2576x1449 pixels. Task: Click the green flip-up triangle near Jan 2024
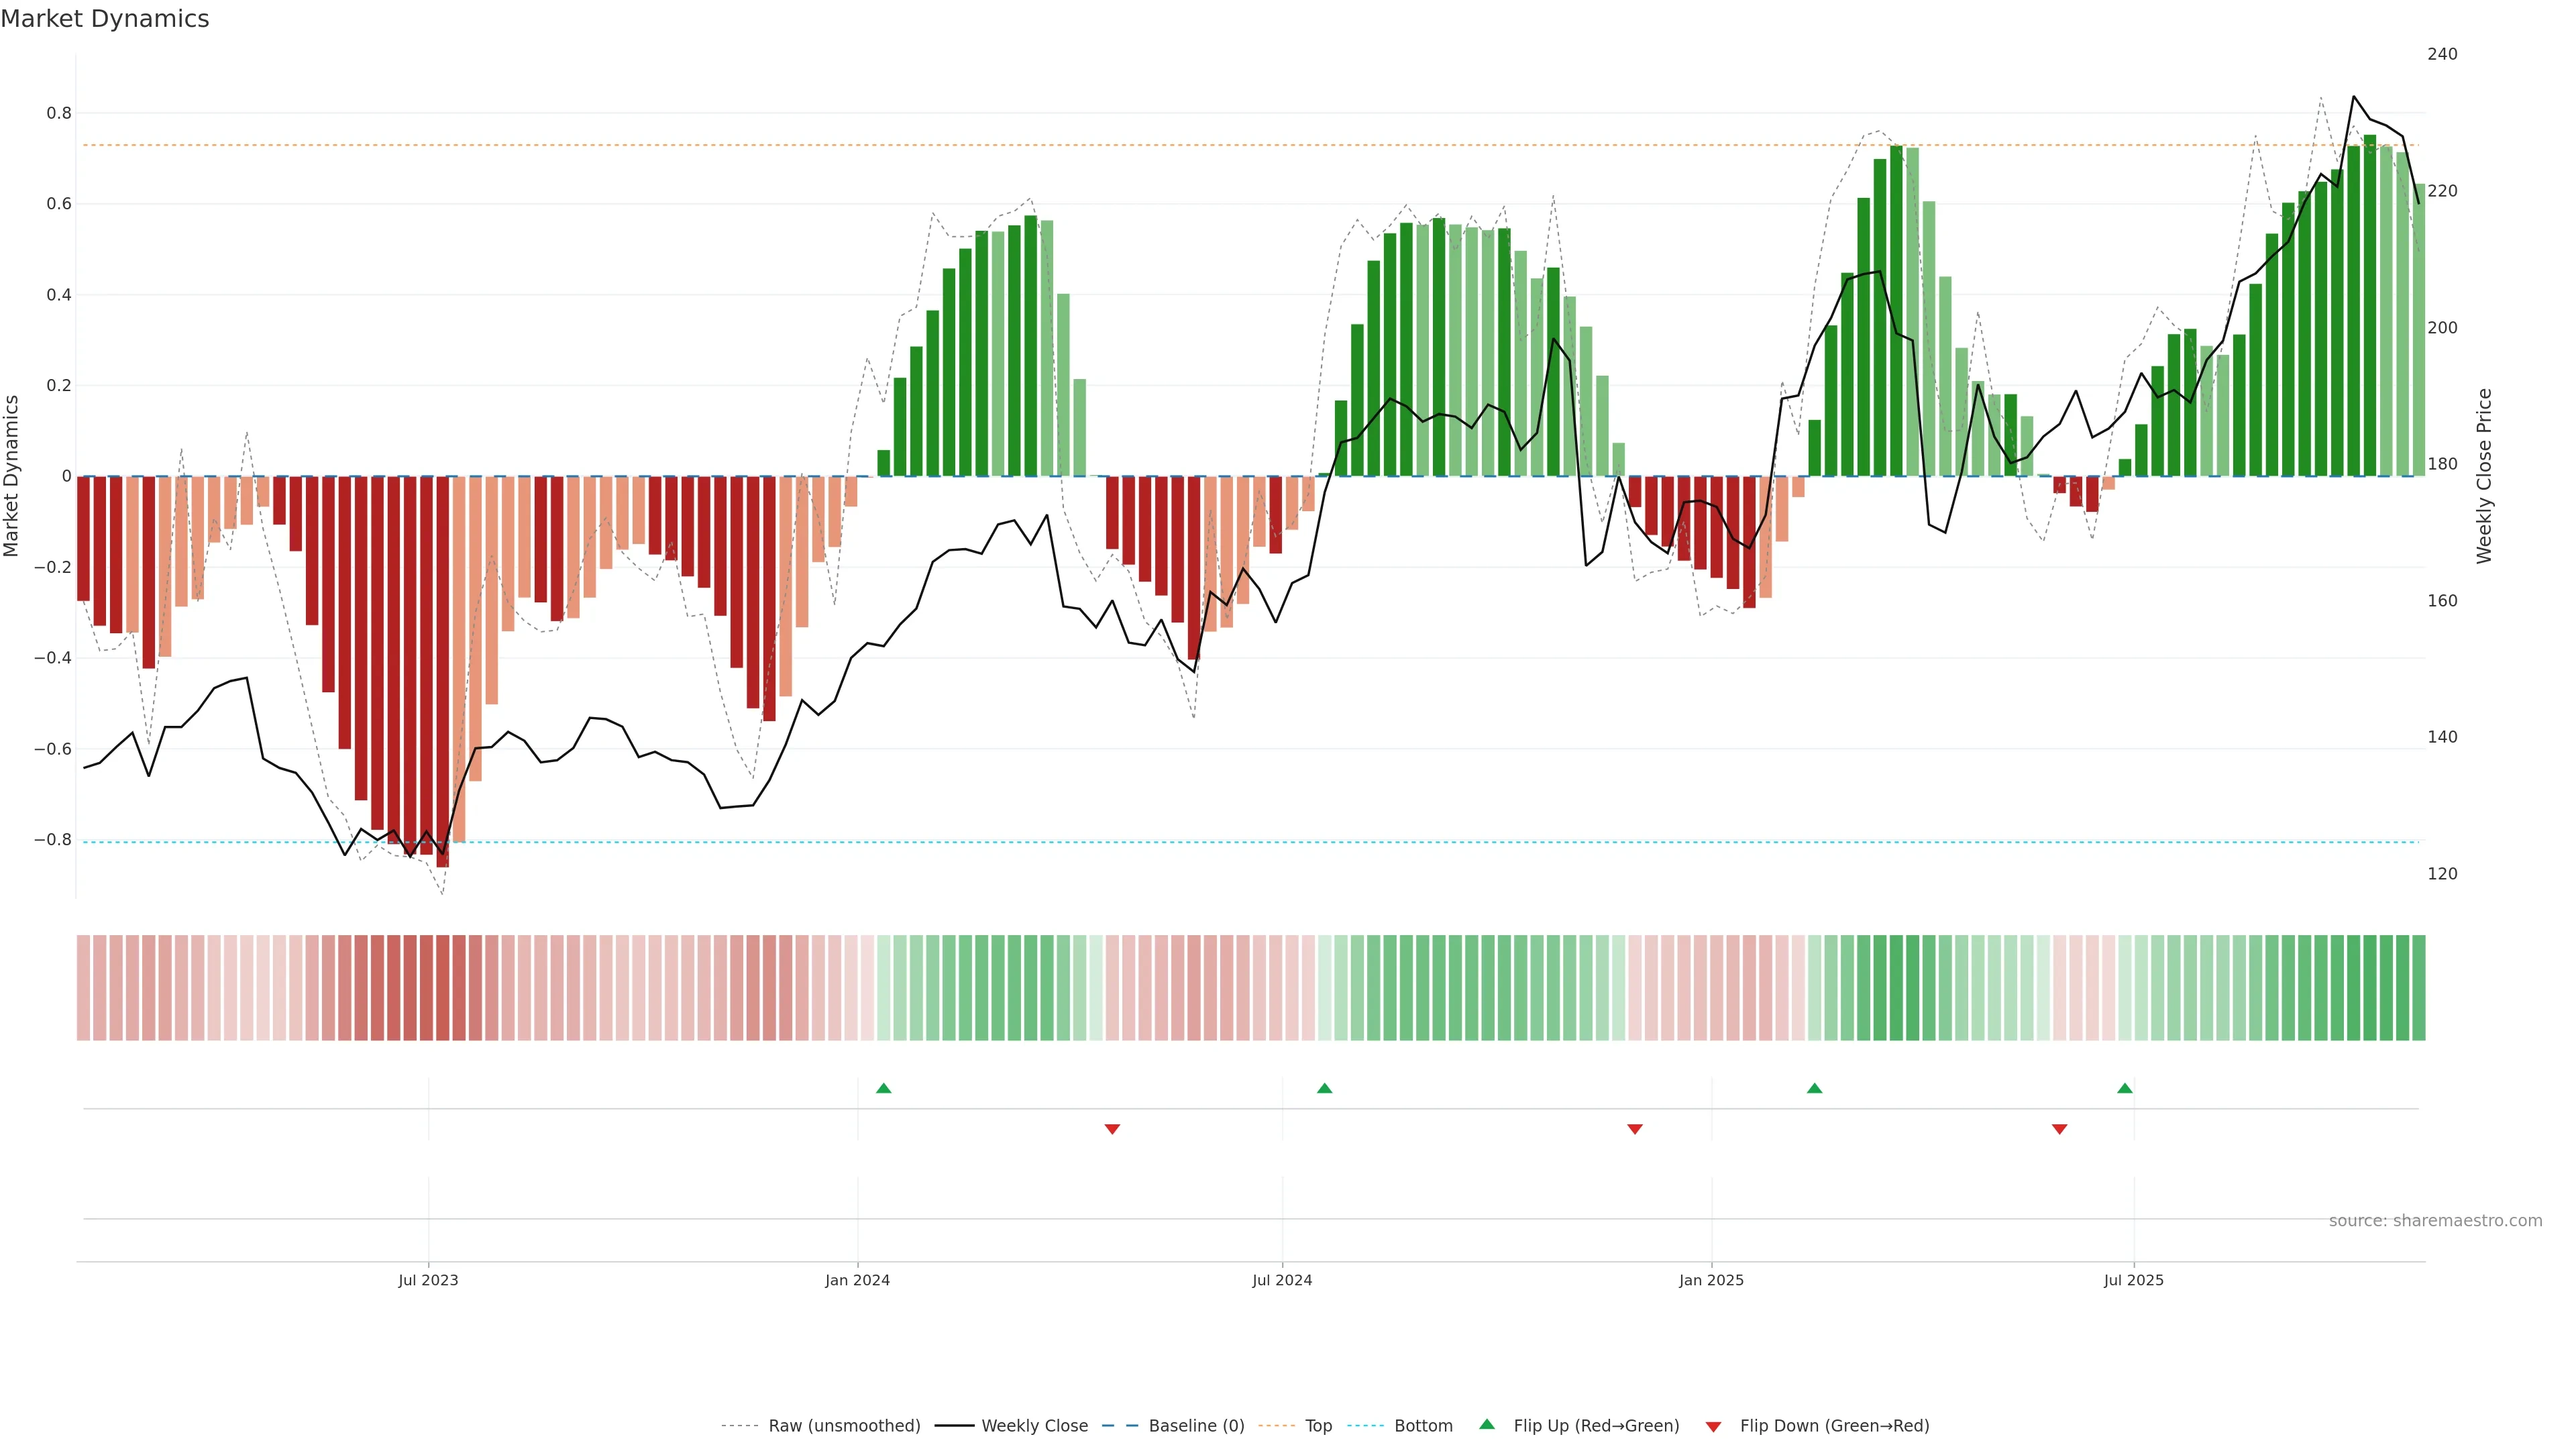(883, 1088)
